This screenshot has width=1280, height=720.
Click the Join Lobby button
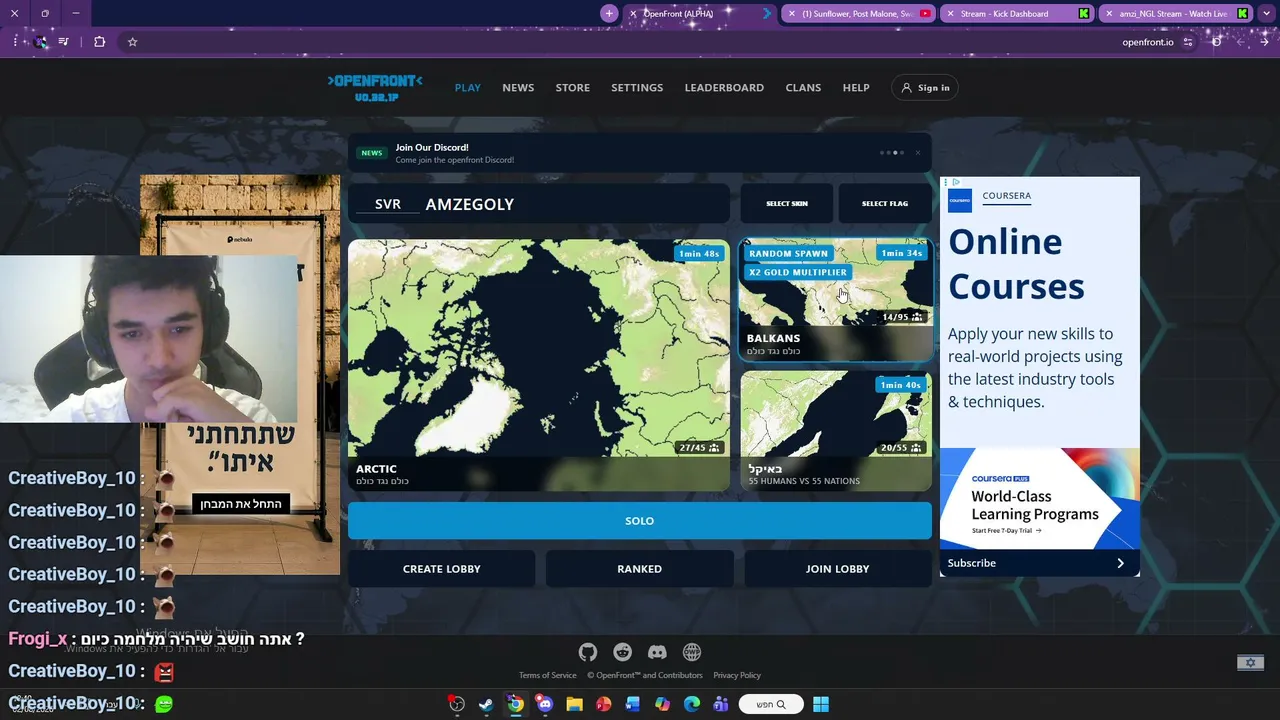click(x=838, y=569)
